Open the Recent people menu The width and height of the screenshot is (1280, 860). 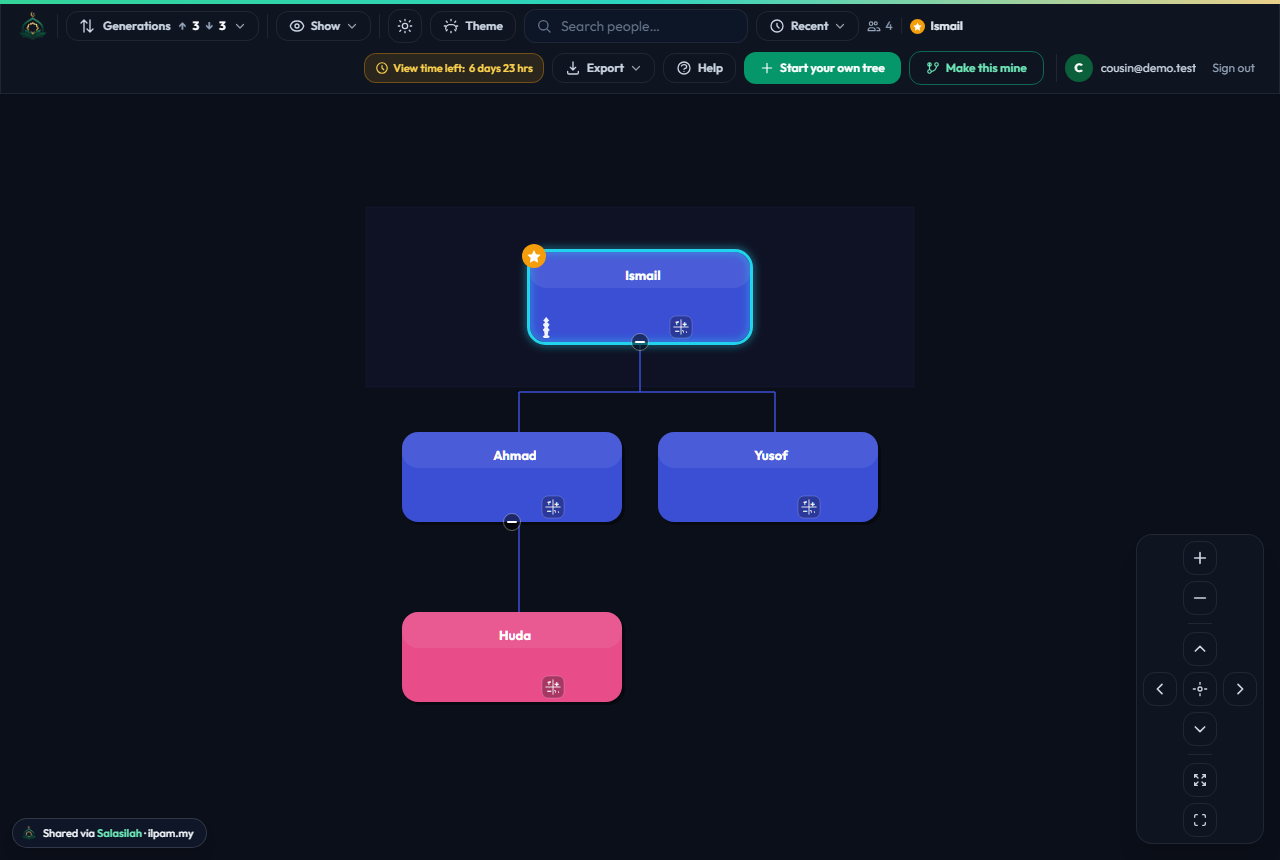[807, 26]
